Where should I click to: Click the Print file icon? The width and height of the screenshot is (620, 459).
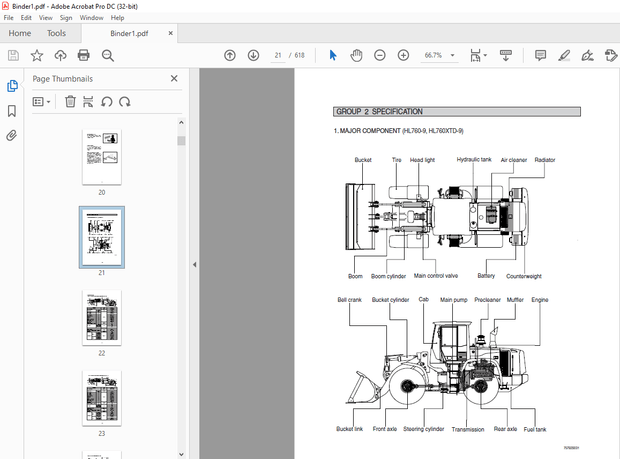(84, 55)
